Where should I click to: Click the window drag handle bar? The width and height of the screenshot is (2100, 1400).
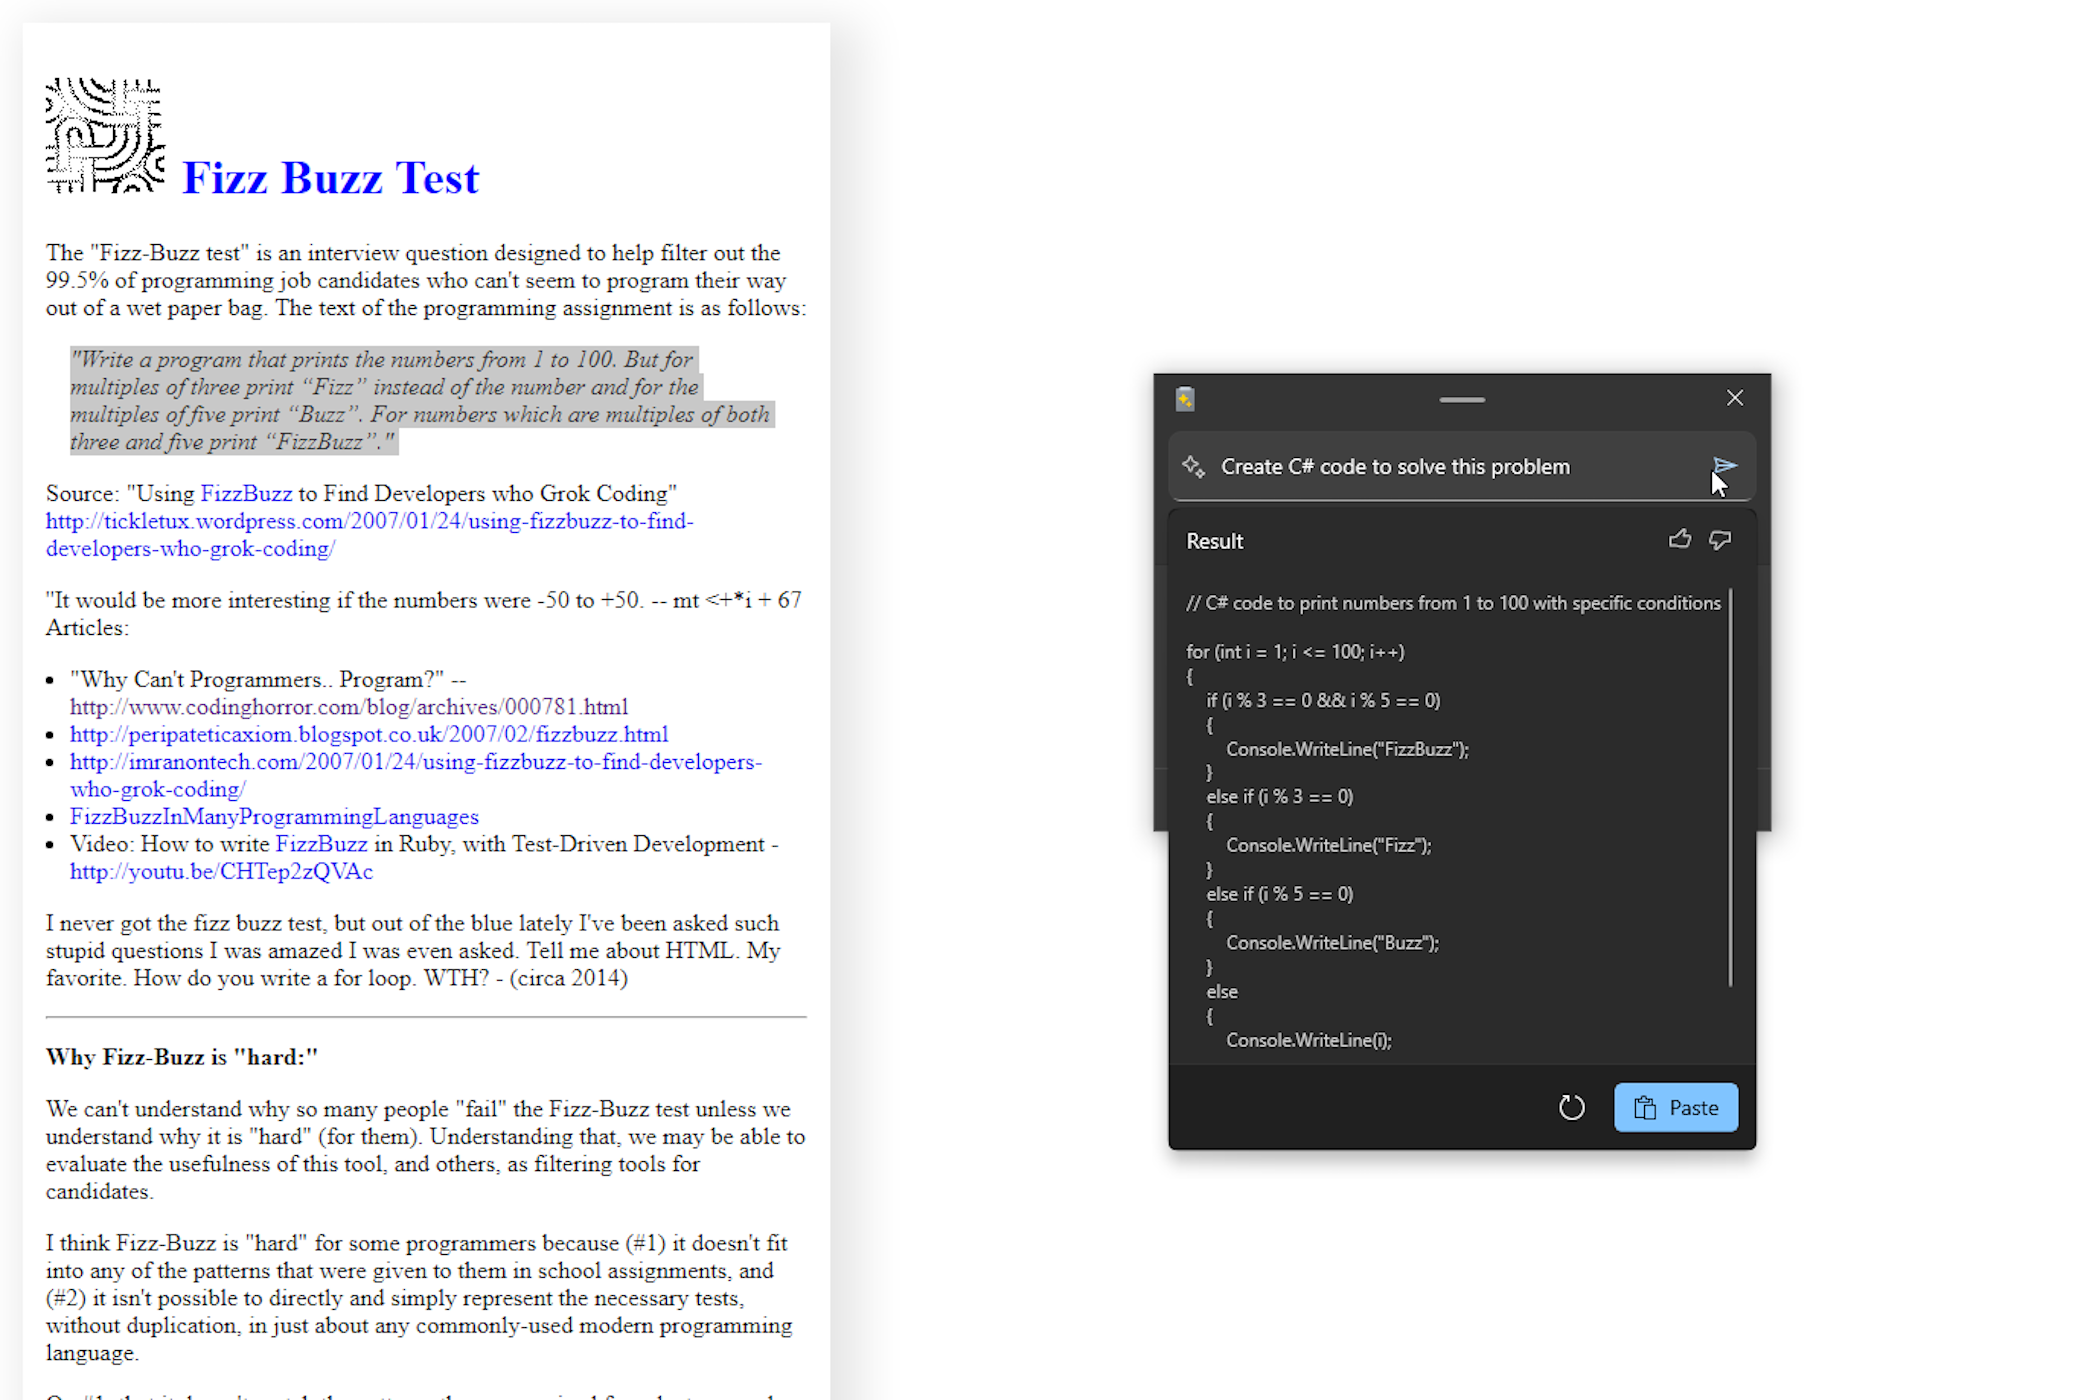coord(1462,399)
